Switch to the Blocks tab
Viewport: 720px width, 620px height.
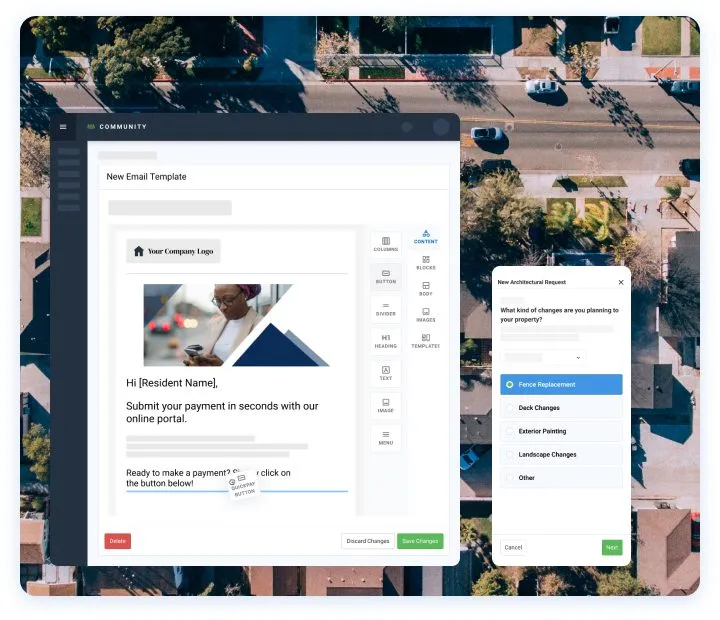pos(426,263)
